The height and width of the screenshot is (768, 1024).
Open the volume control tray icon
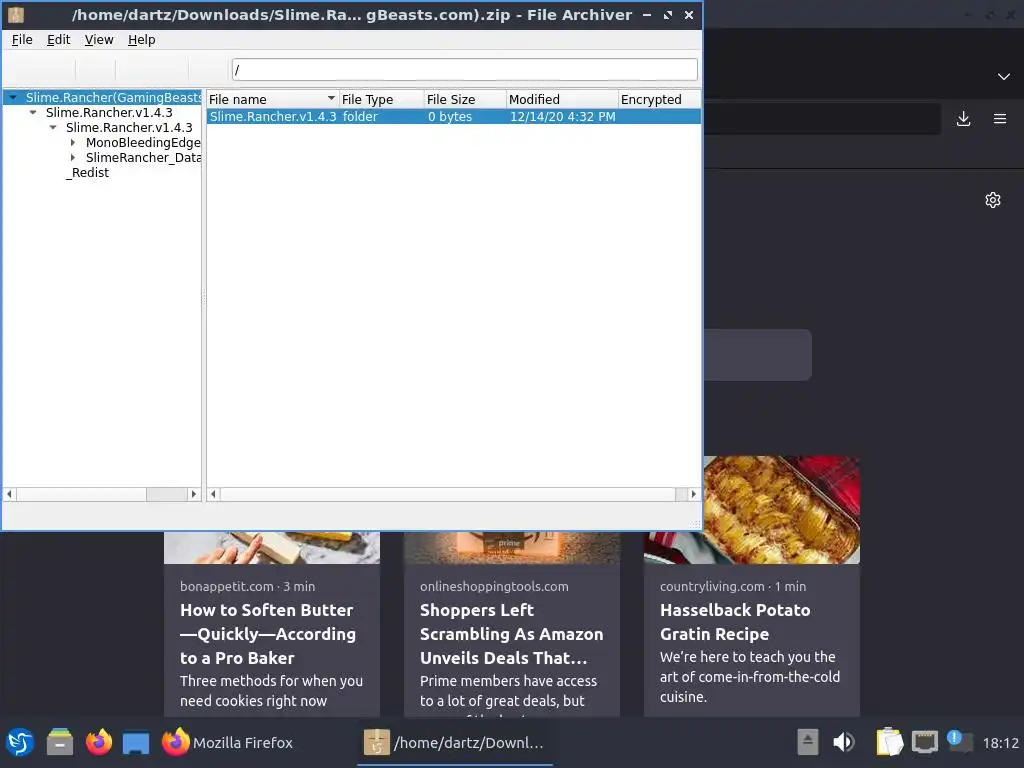tap(844, 743)
